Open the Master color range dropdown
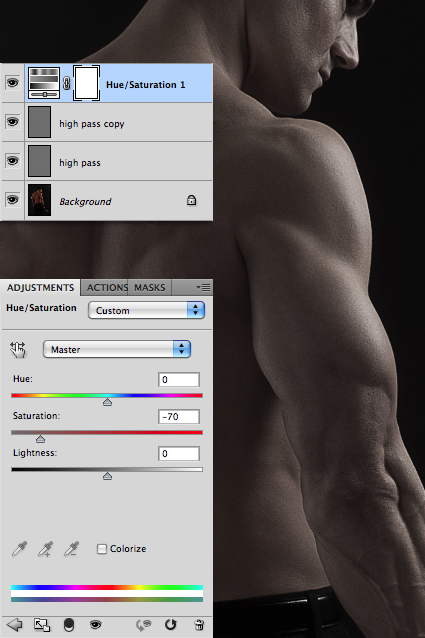425x638 pixels. click(117, 350)
